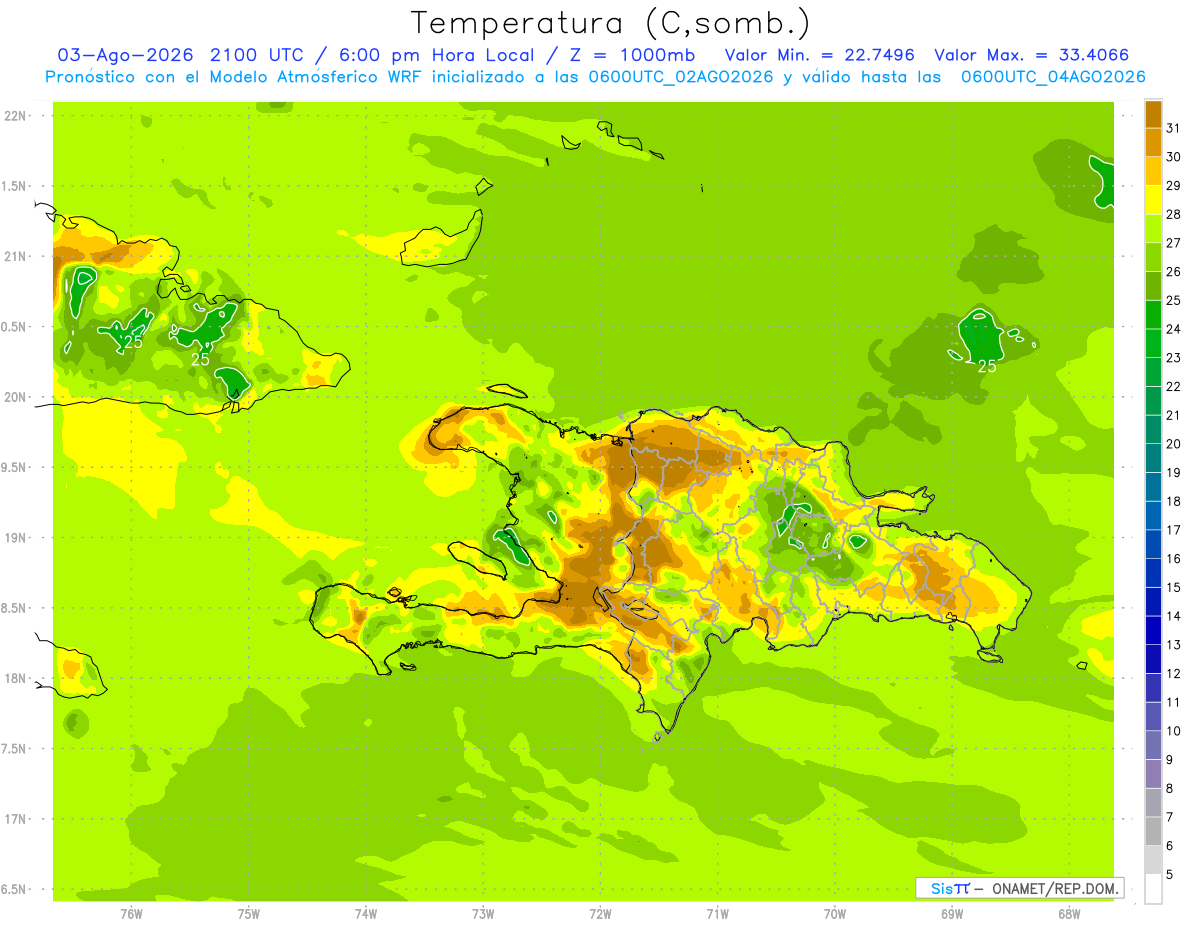Pick the deep blue swatch between 13 and 14
Image resolution: width=1200 pixels, height=927 pixels.
[1153, 630]
